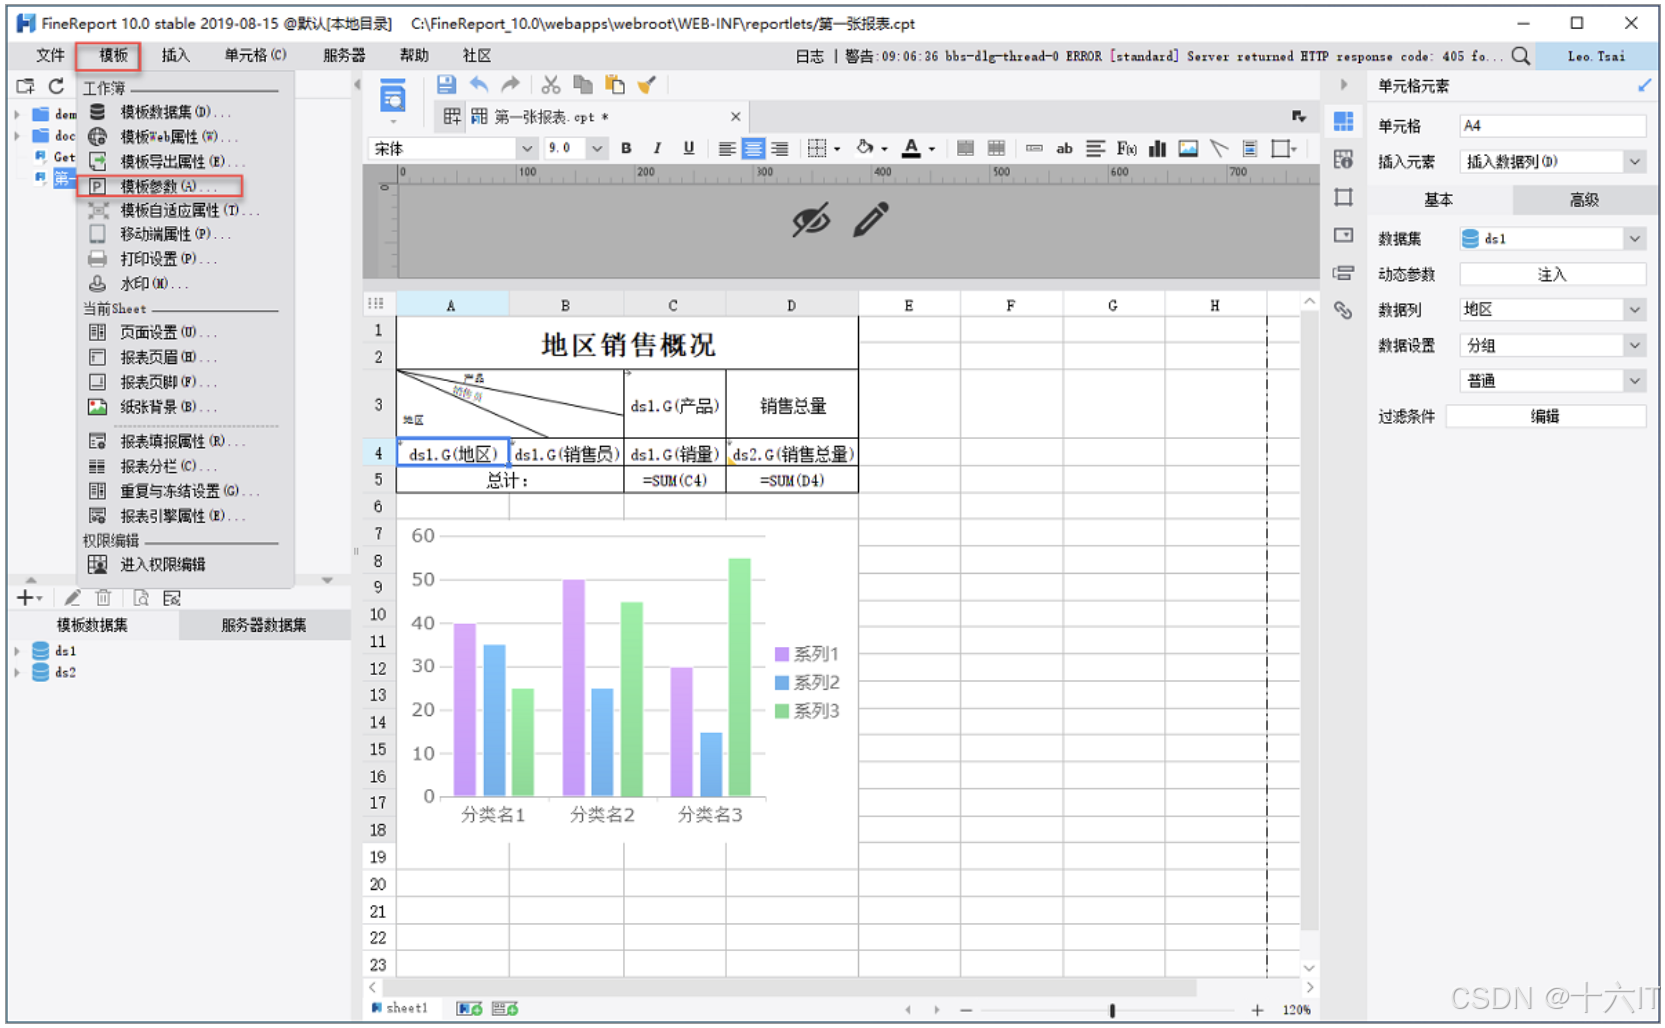Open the font color A picker
This screenshot has width=1665, height=1028.
918,149
